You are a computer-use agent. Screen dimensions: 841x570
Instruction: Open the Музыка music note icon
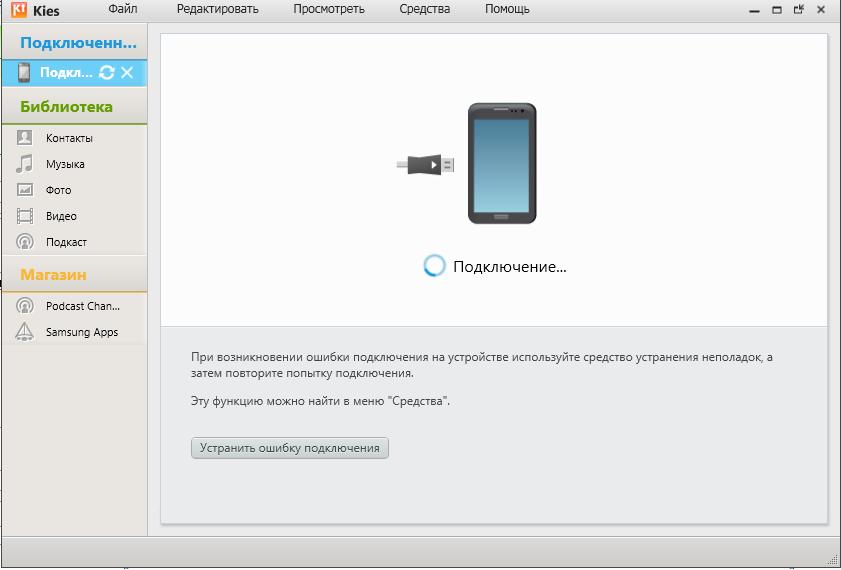pos(24,164)
